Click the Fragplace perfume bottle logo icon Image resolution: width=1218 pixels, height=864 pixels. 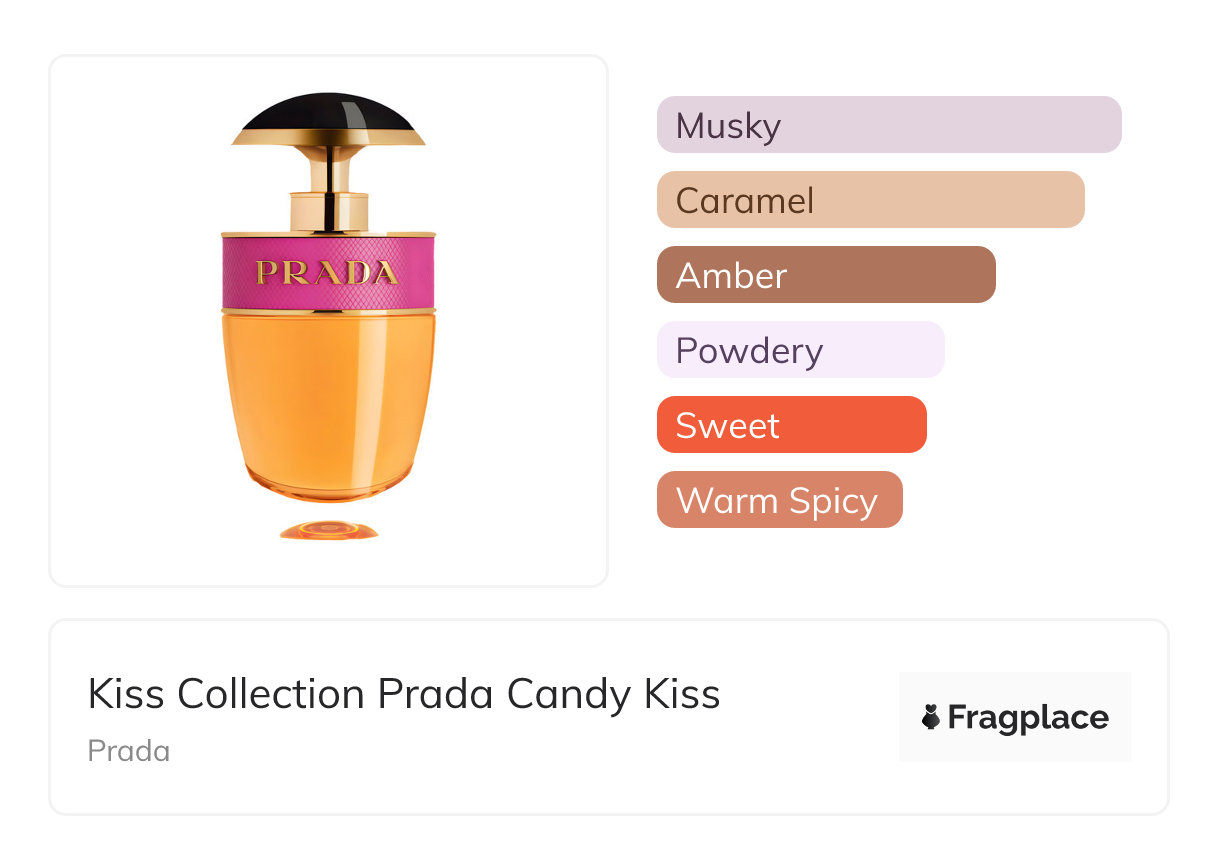click(931, 718)
